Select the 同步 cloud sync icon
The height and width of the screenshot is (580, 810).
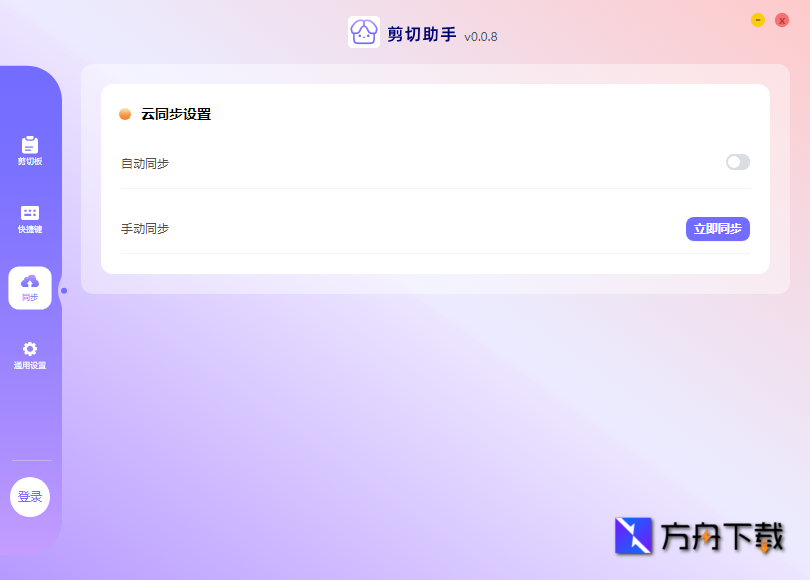[30, 285]
